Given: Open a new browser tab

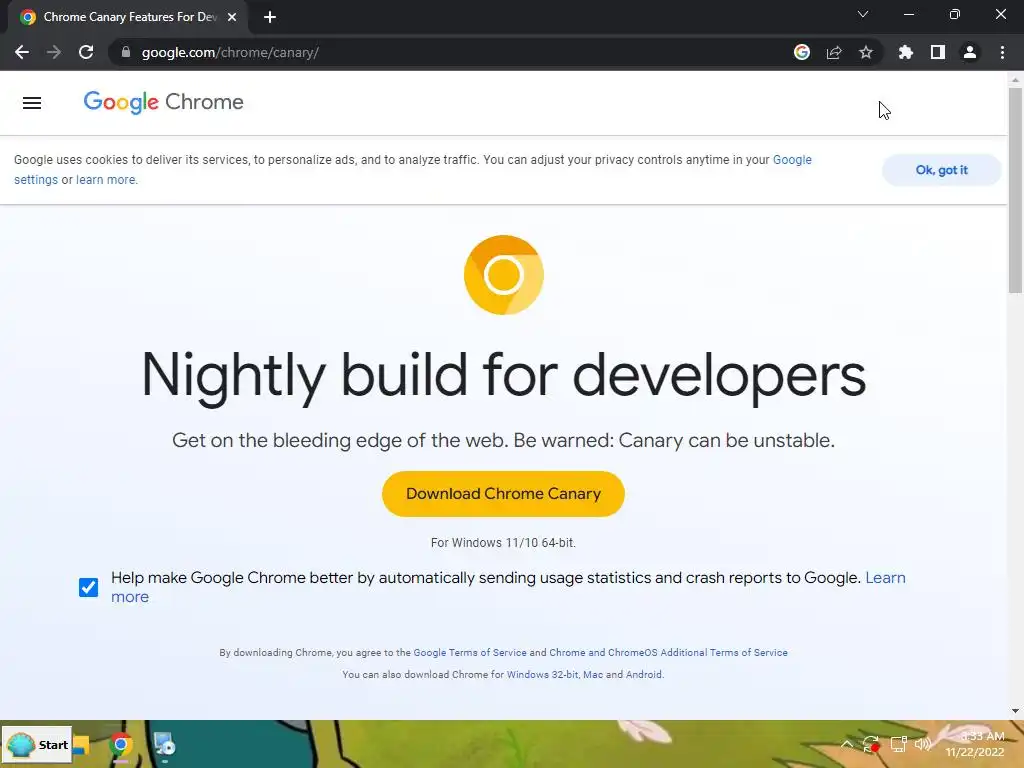Looking at the screenshot, I should pos(270,17).
